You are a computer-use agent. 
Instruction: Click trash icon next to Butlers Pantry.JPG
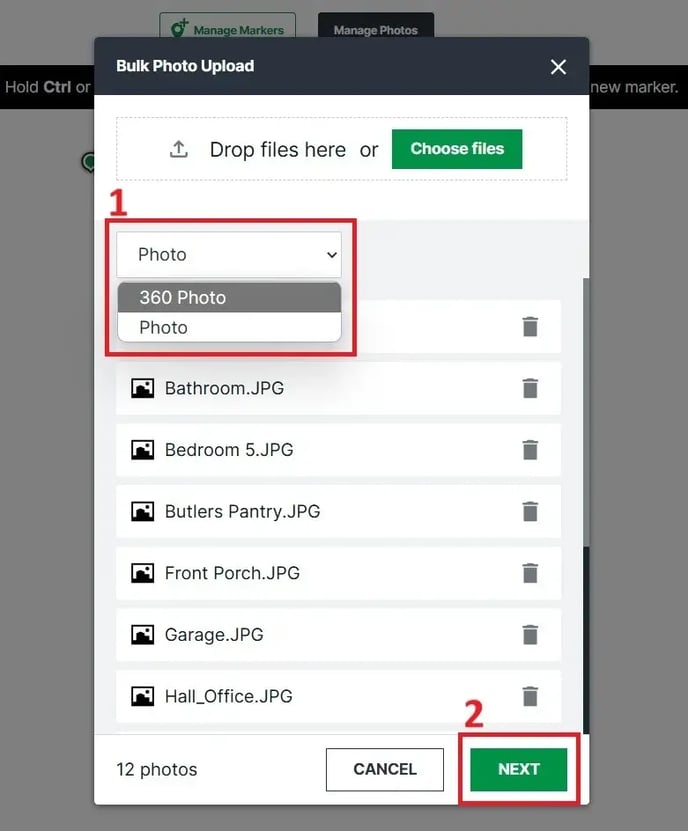coord(530,511)
